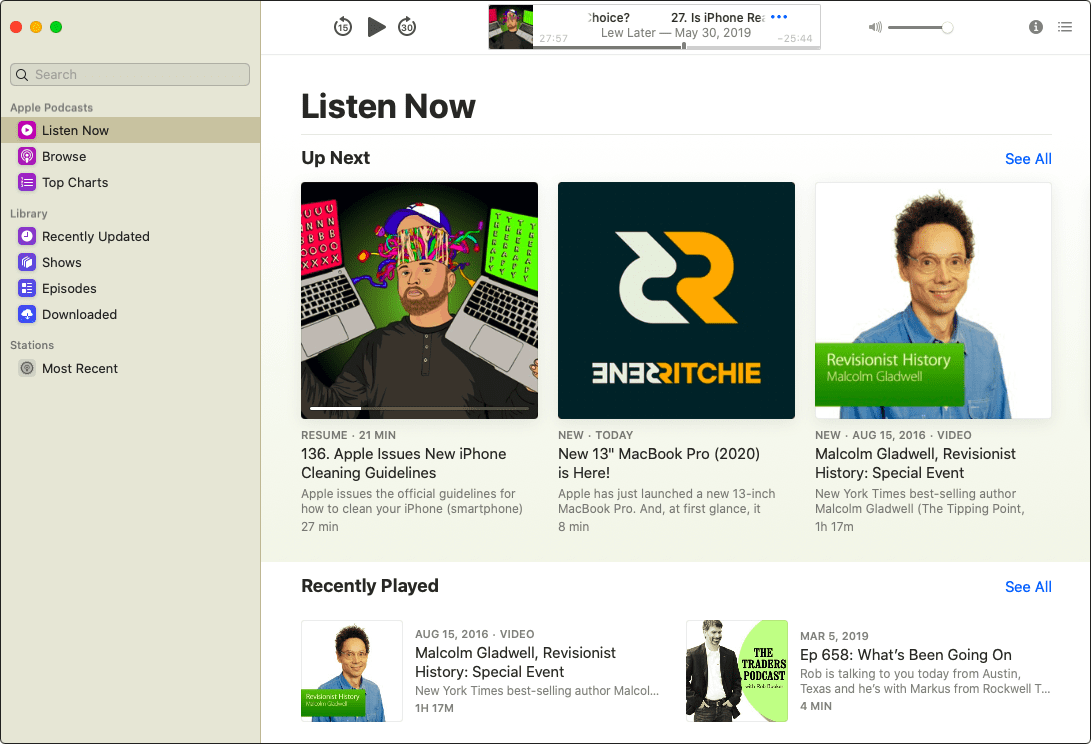Open the Lew Later episode artwork in Up Next
This screenshot has width=1091, height=744.
419,300
